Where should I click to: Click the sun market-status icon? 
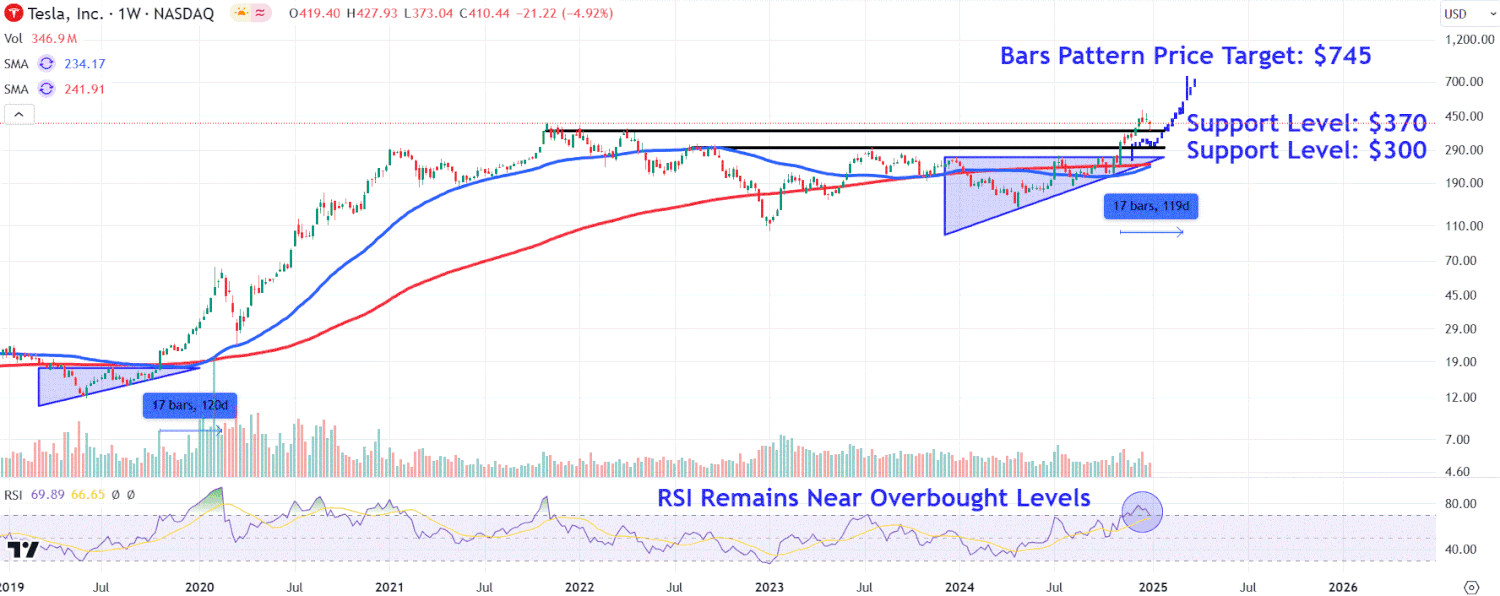coord(240,14)
